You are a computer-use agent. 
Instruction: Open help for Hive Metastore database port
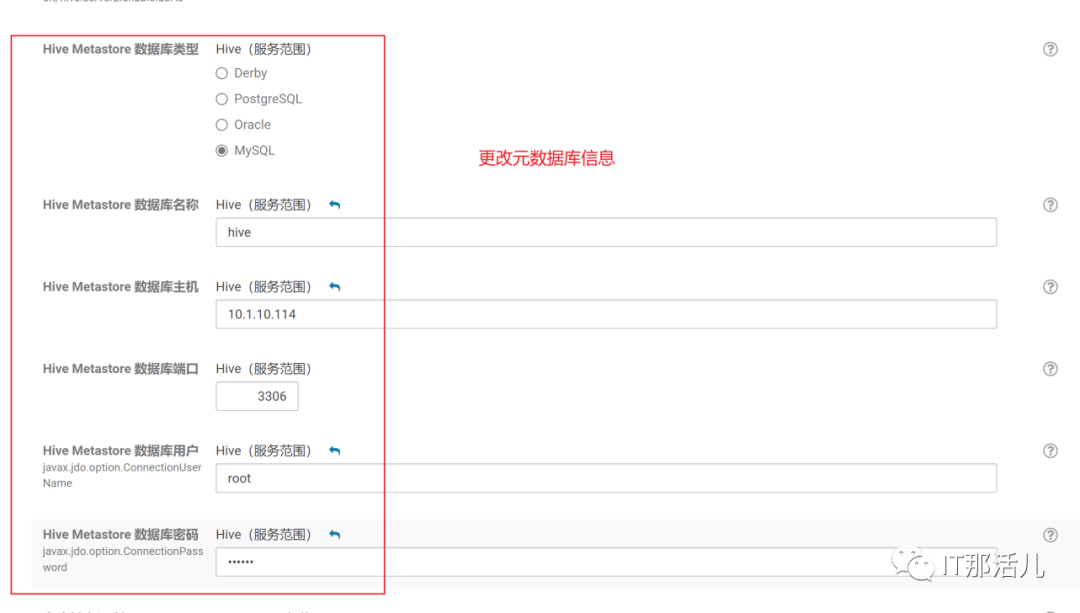click(1050, 368)
